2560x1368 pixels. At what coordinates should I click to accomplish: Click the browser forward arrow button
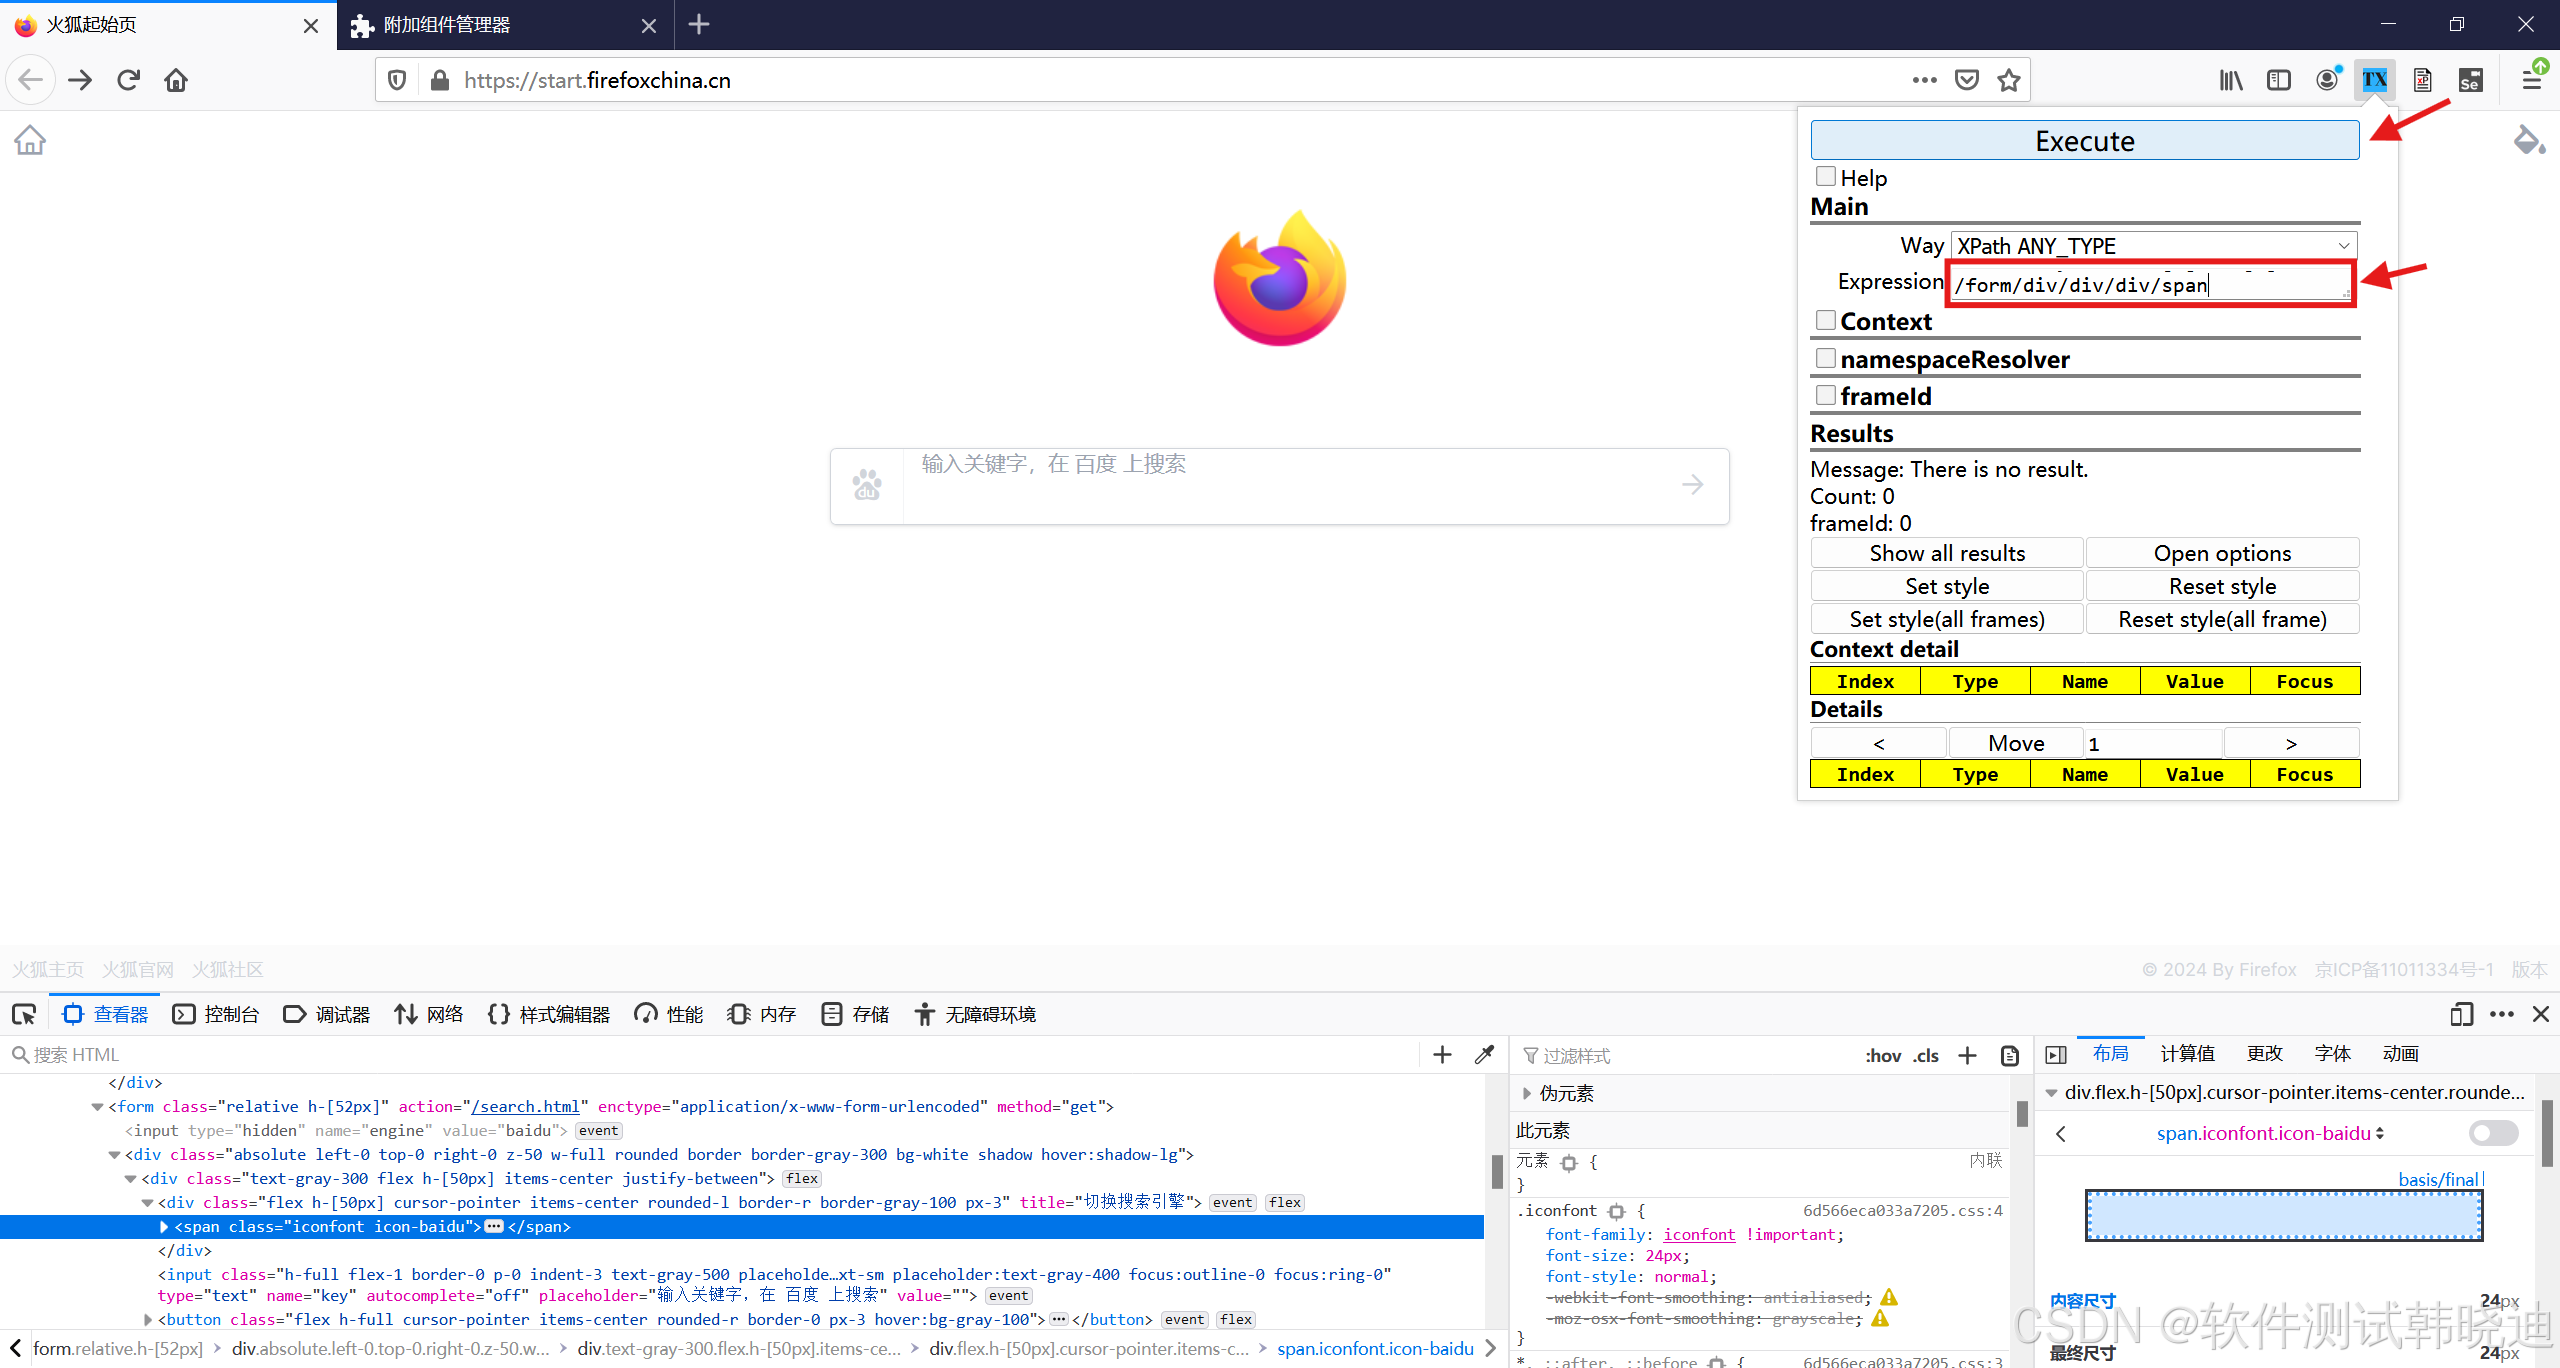pyautogui.click(x=80, y=80)
